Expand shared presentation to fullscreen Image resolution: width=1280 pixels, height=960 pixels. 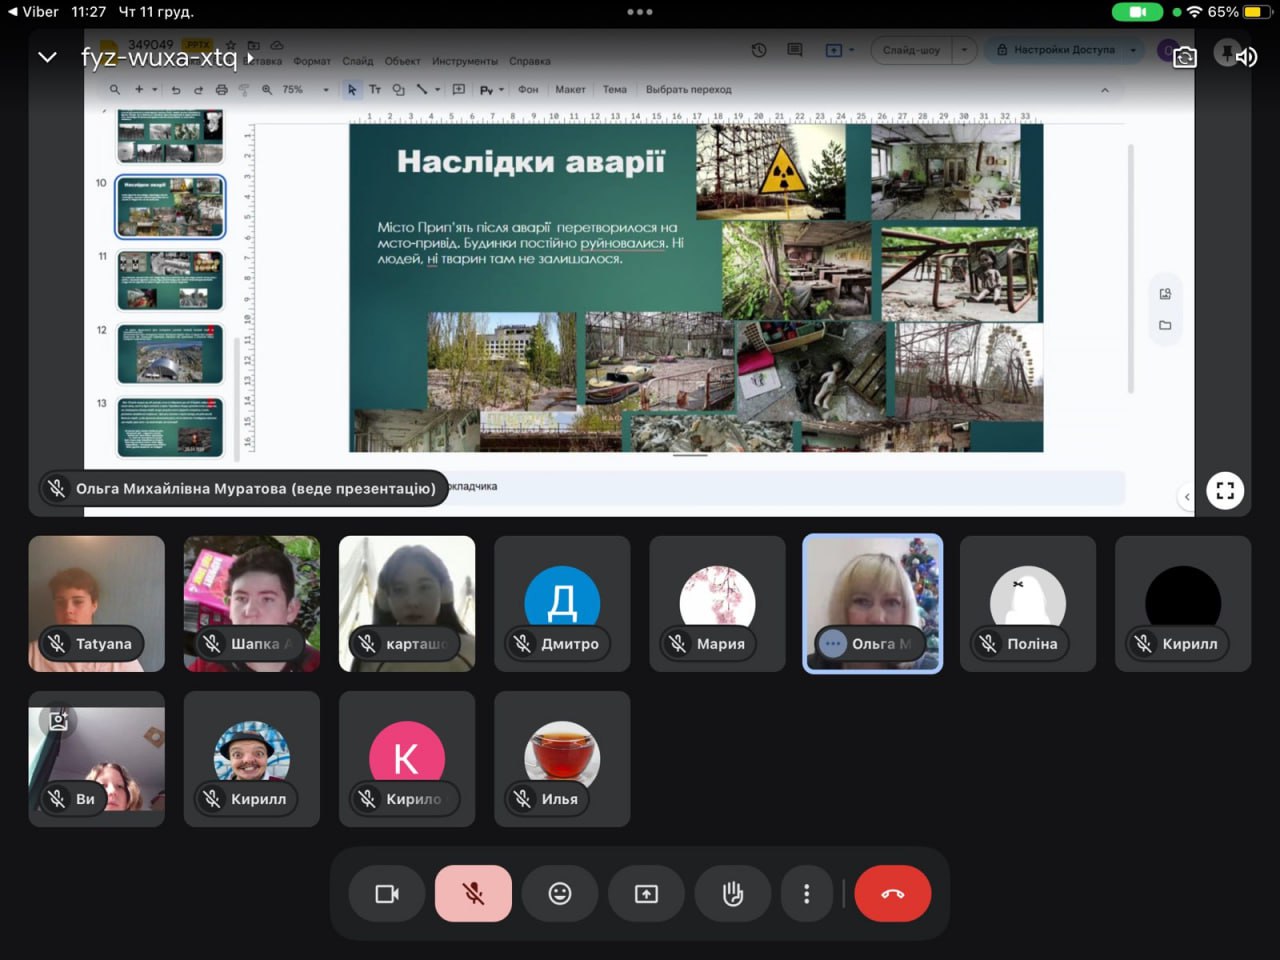tap(1225, 491)
